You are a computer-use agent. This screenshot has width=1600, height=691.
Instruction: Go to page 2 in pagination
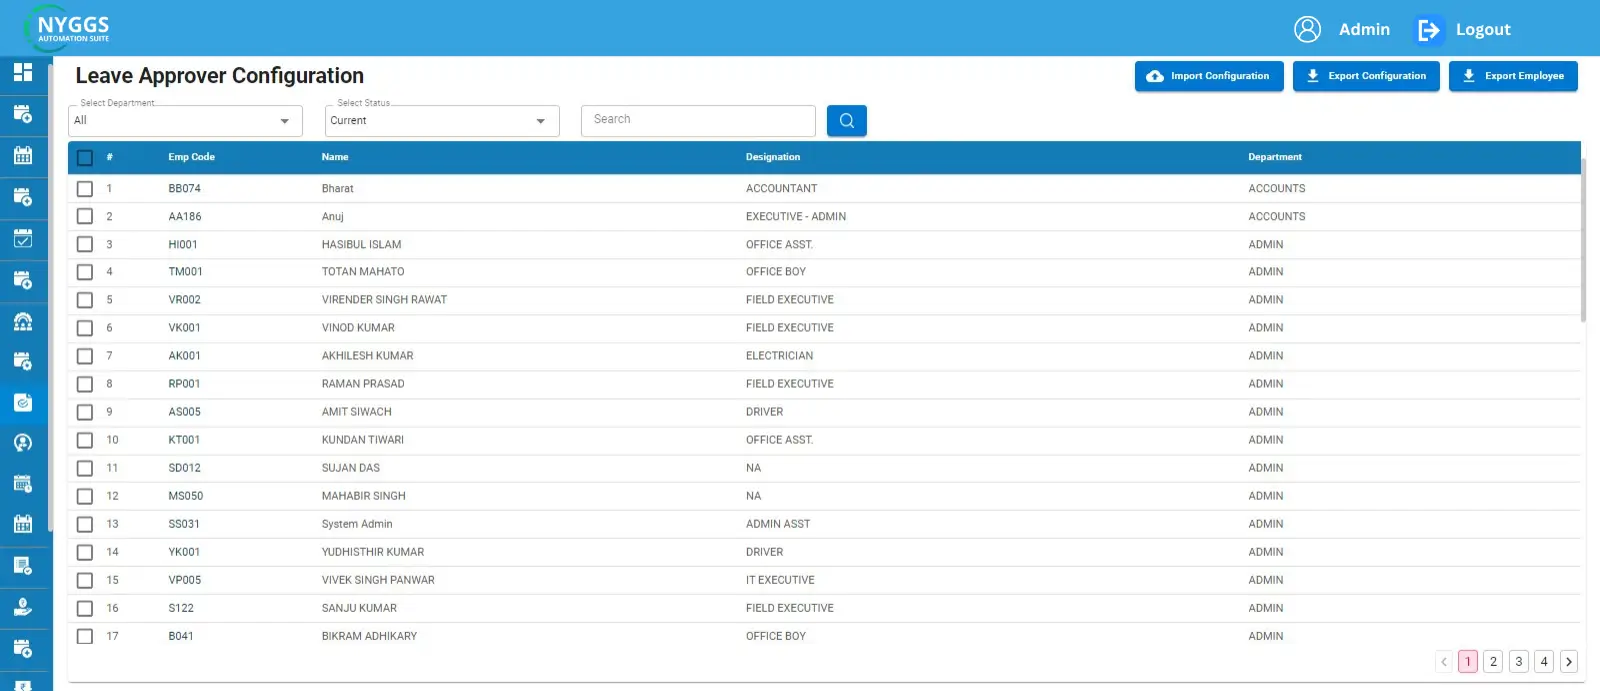pos(1493,661)
